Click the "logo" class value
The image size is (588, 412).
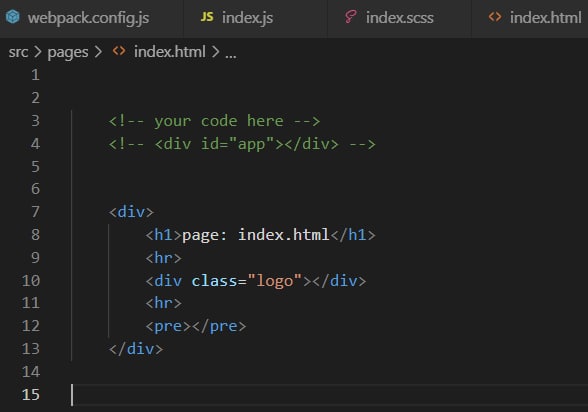(x=275, y=281)
